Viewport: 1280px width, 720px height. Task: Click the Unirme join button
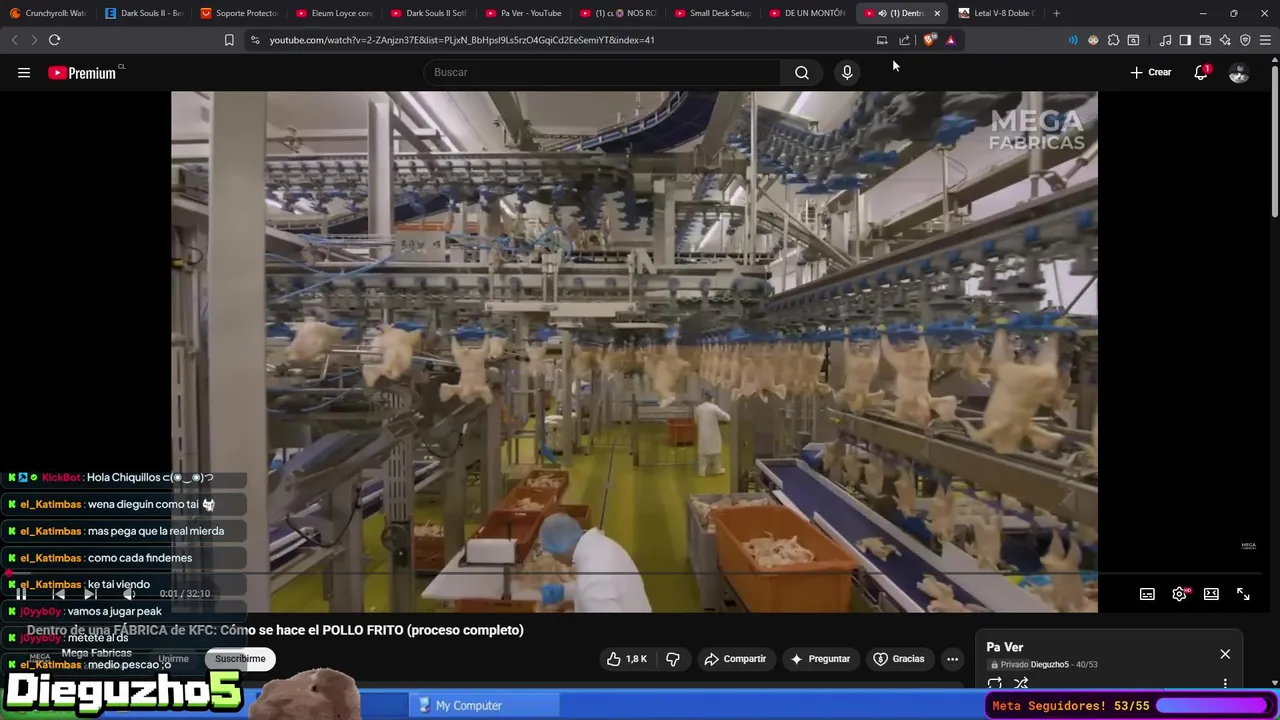[x=173, y=659]
